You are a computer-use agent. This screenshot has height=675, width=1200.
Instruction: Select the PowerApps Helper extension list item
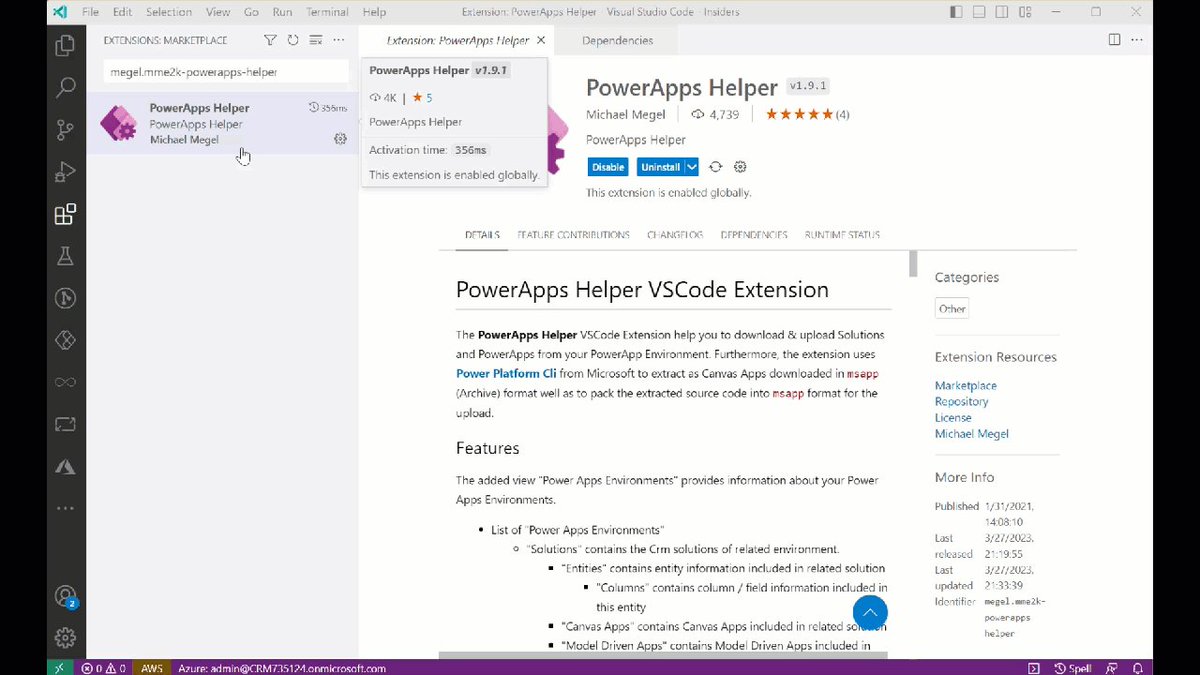click(x=222, y=124)
